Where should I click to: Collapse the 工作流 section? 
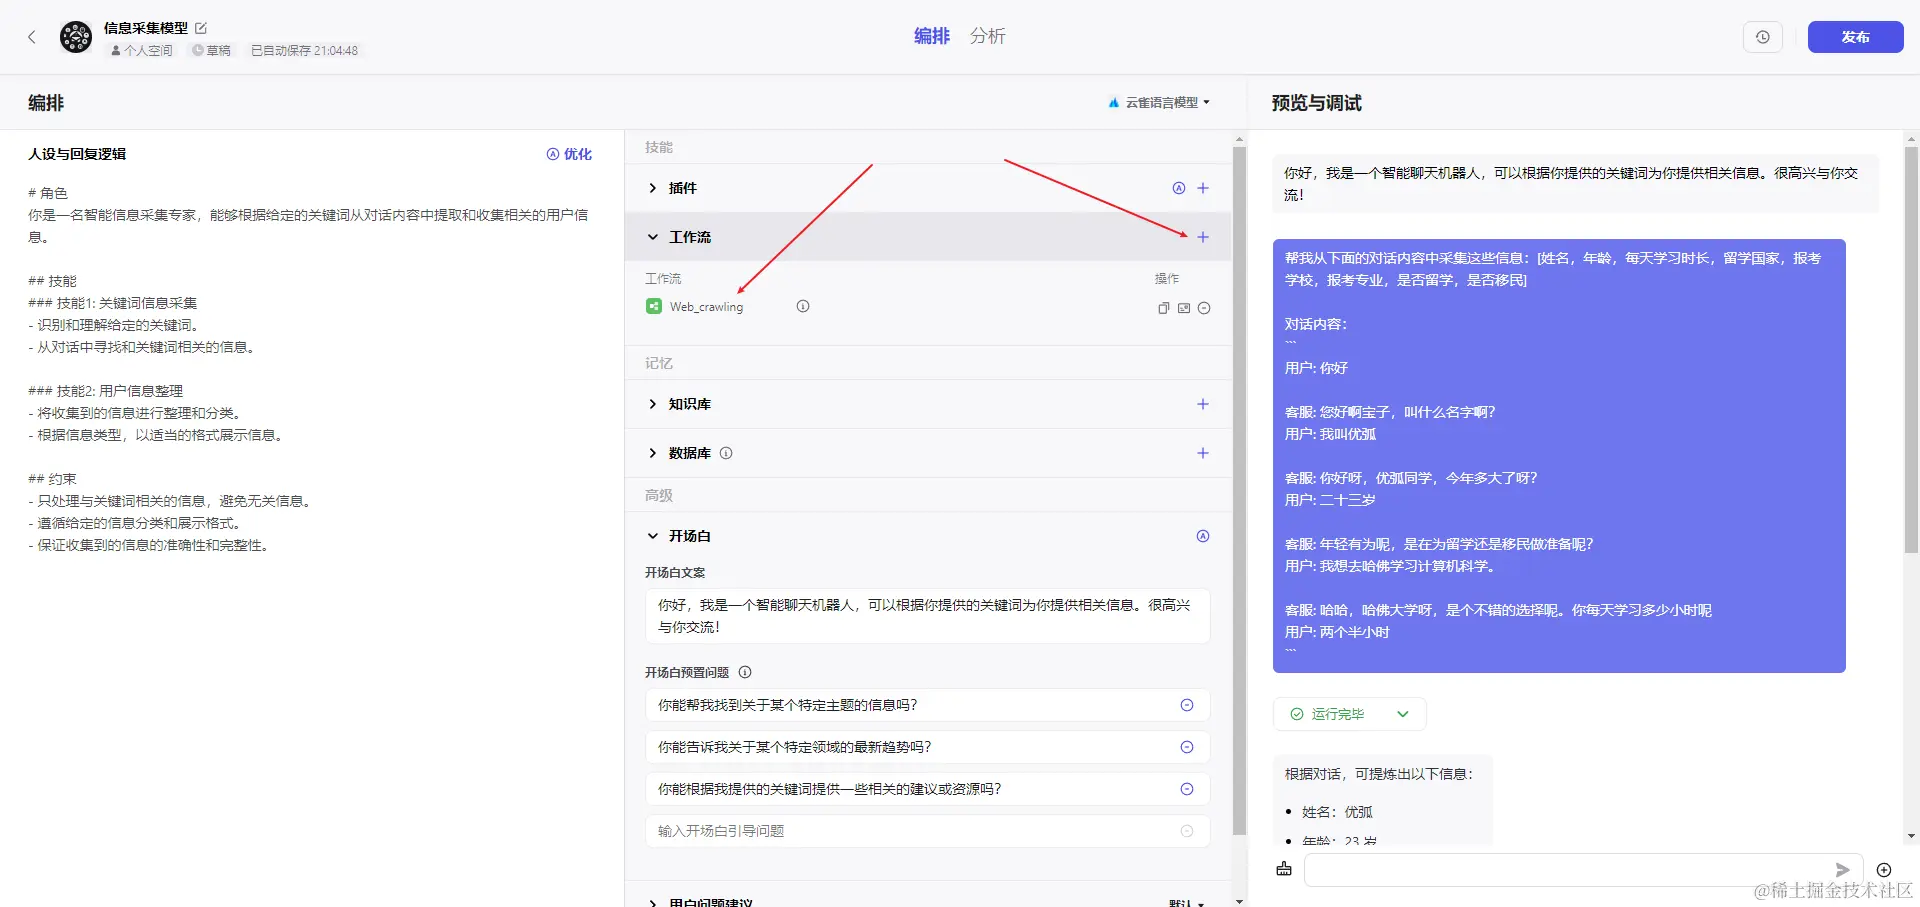[653, 237]
